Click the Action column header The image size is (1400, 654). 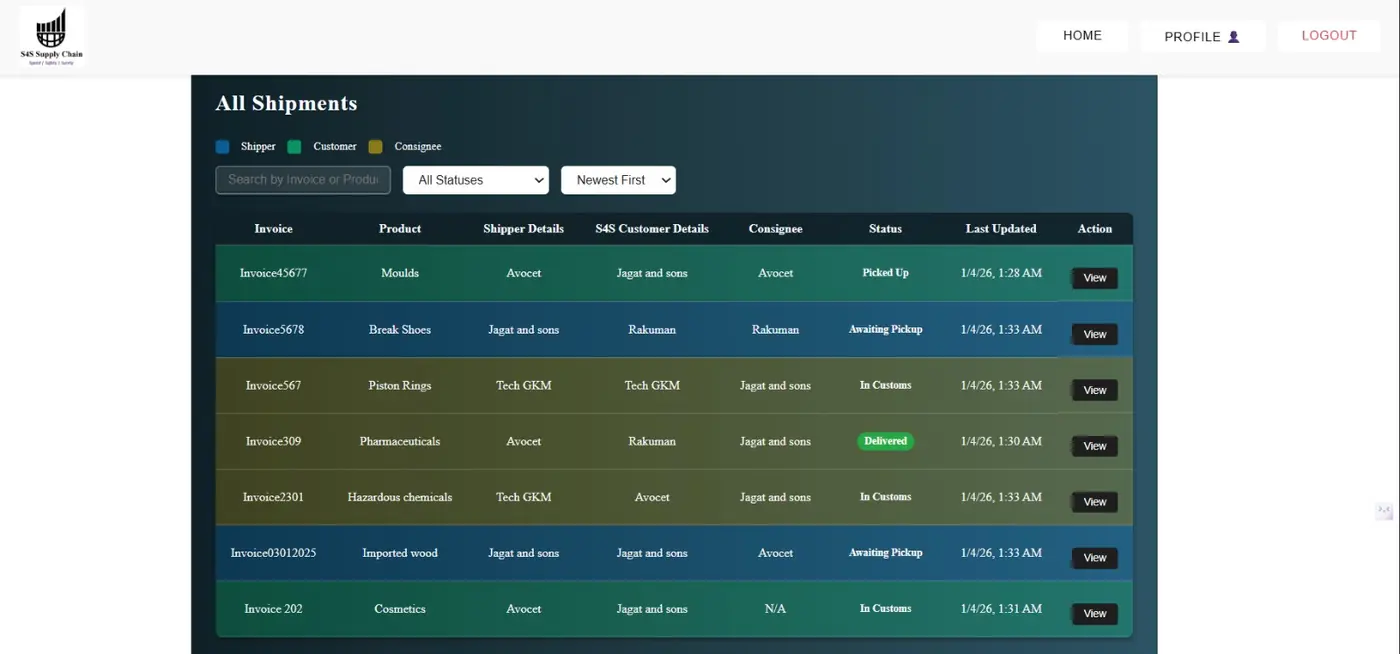[x=1095, y=229]
